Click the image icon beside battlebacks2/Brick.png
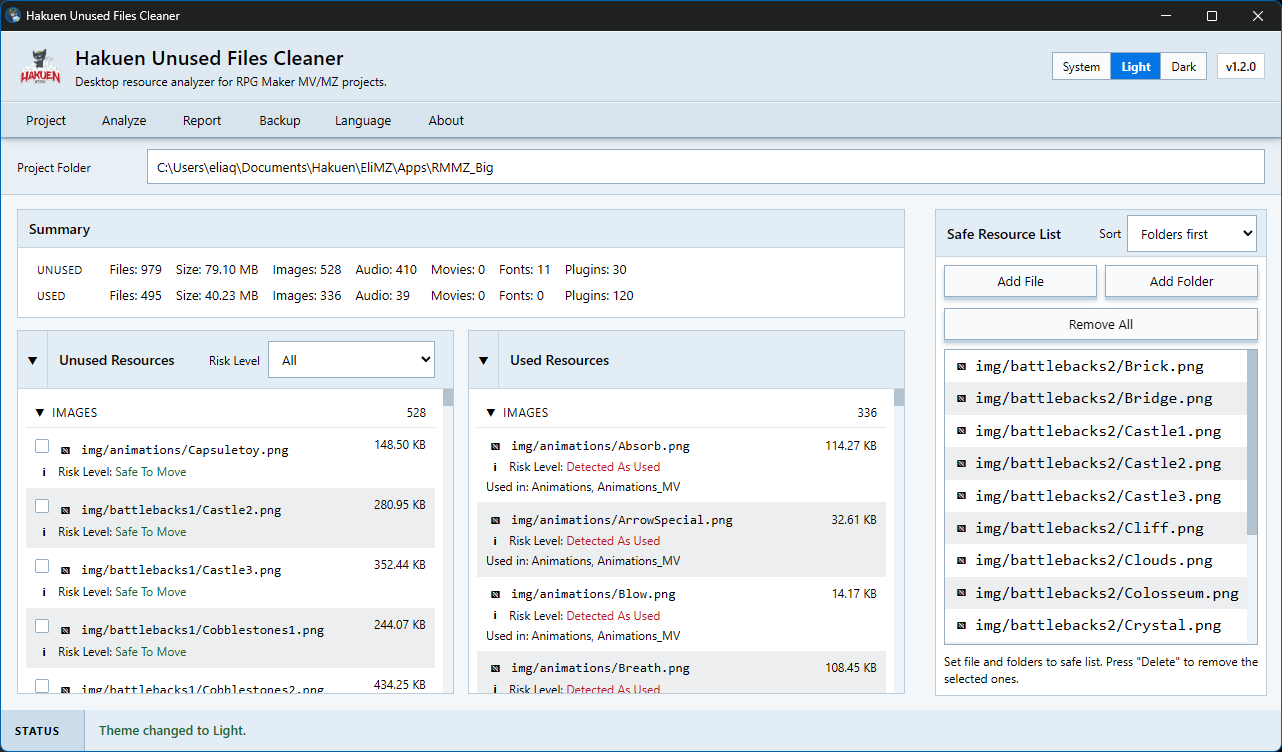Viewport: 1282px width, 752px height. point(961,366)
